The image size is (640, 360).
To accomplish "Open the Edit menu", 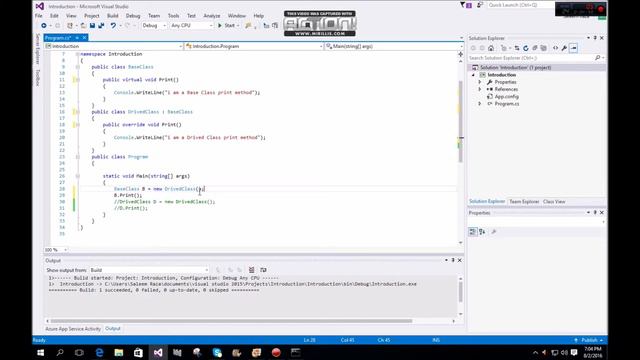I will point(54,16).
